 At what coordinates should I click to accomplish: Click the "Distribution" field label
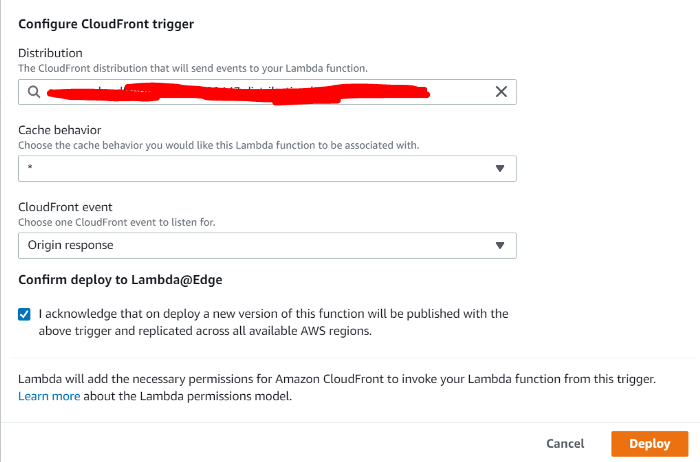[50, 53]
